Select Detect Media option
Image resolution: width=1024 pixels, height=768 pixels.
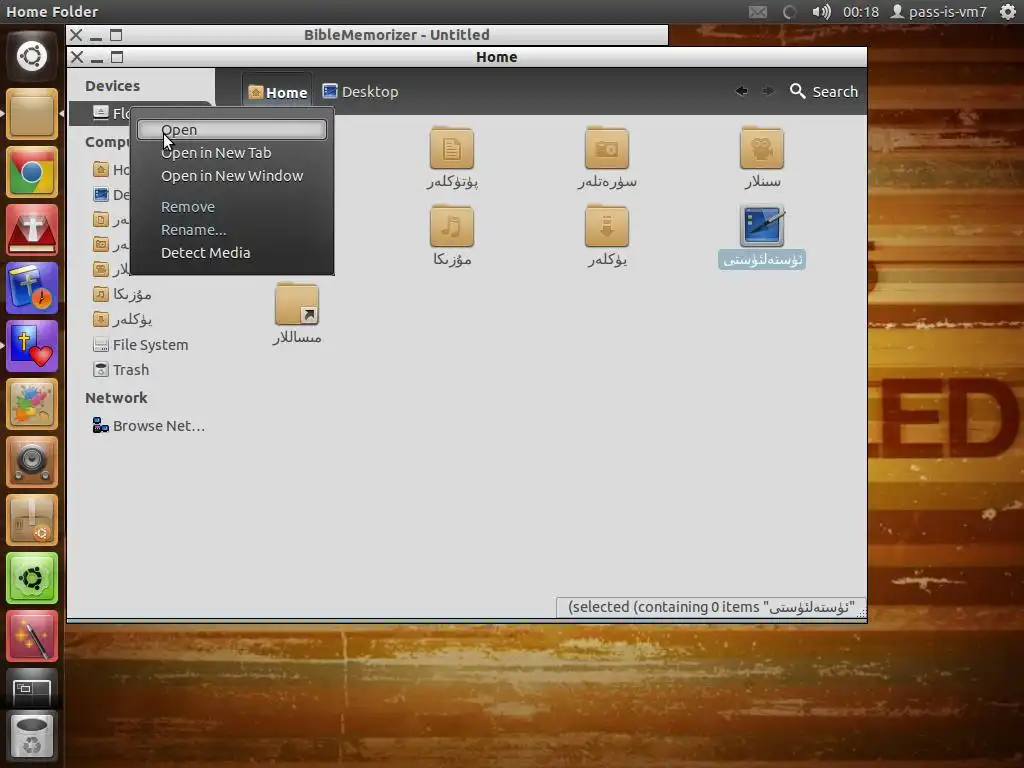232,253
